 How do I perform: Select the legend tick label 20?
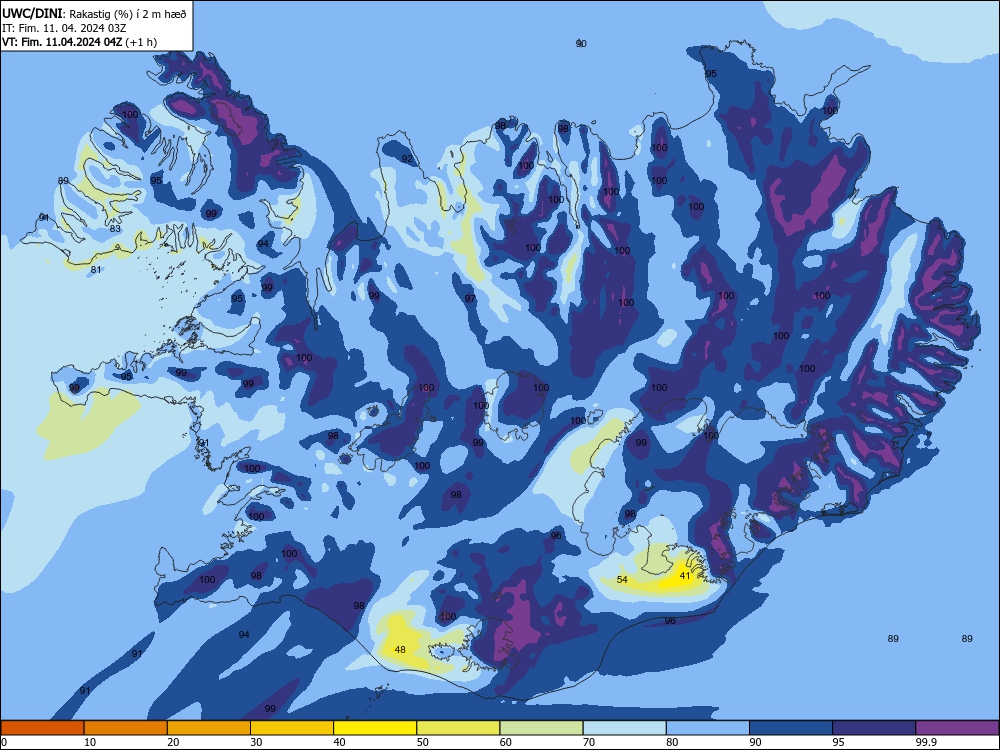(173, 742)
